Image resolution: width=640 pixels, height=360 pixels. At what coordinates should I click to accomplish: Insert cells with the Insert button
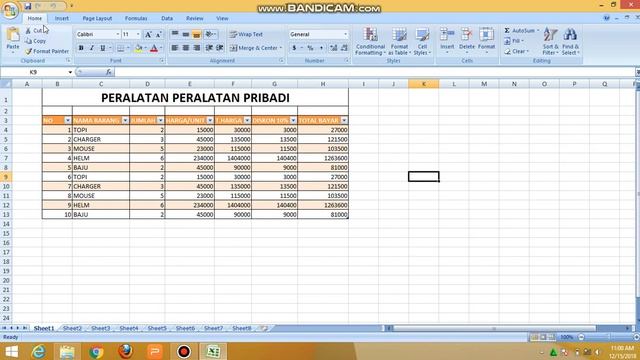click(x=447, y=40)
